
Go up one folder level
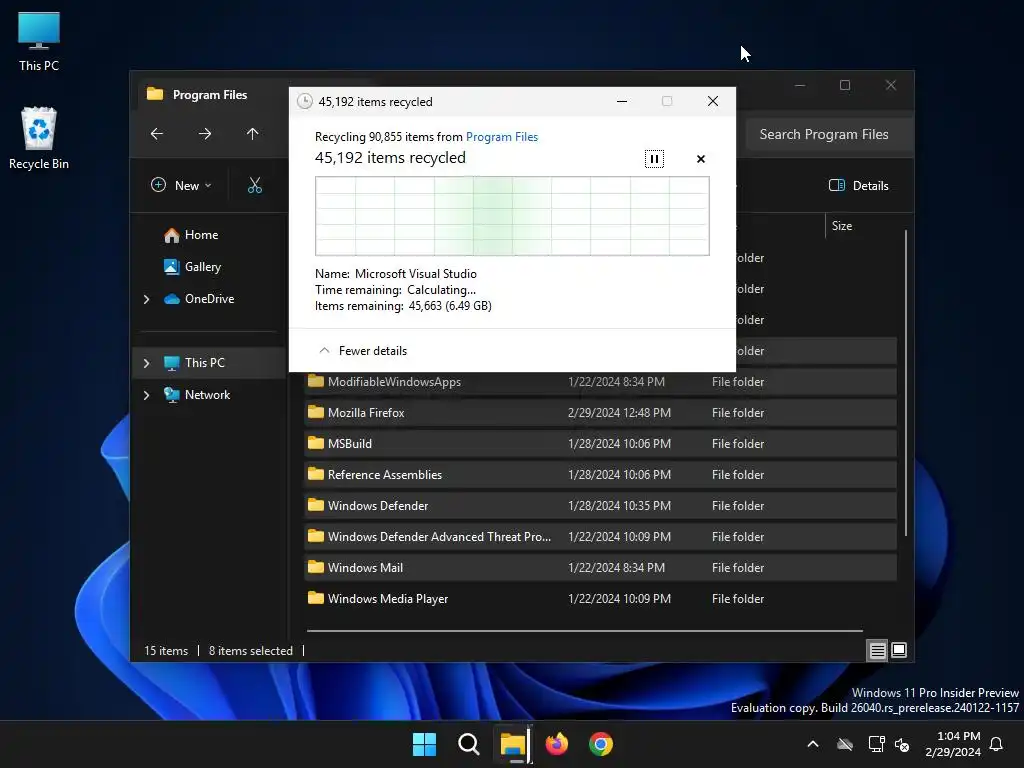tap(253, 134)
